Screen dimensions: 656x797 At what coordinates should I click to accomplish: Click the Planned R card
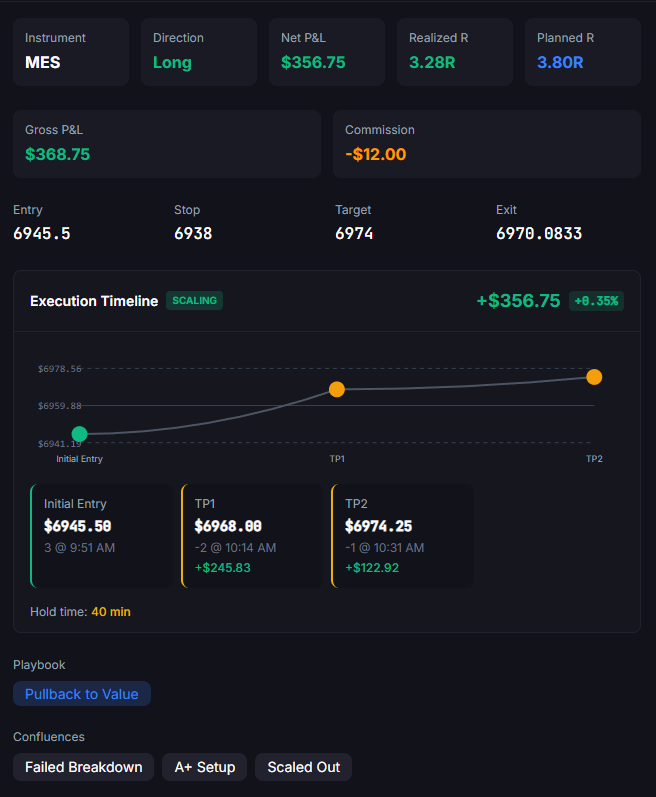pyautogui.click(x=583, y=52)
